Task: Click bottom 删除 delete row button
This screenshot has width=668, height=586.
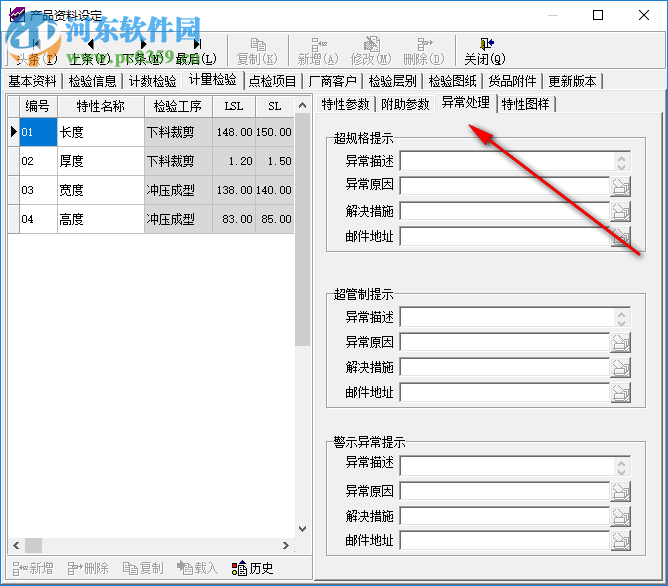Action: point(88,569)
